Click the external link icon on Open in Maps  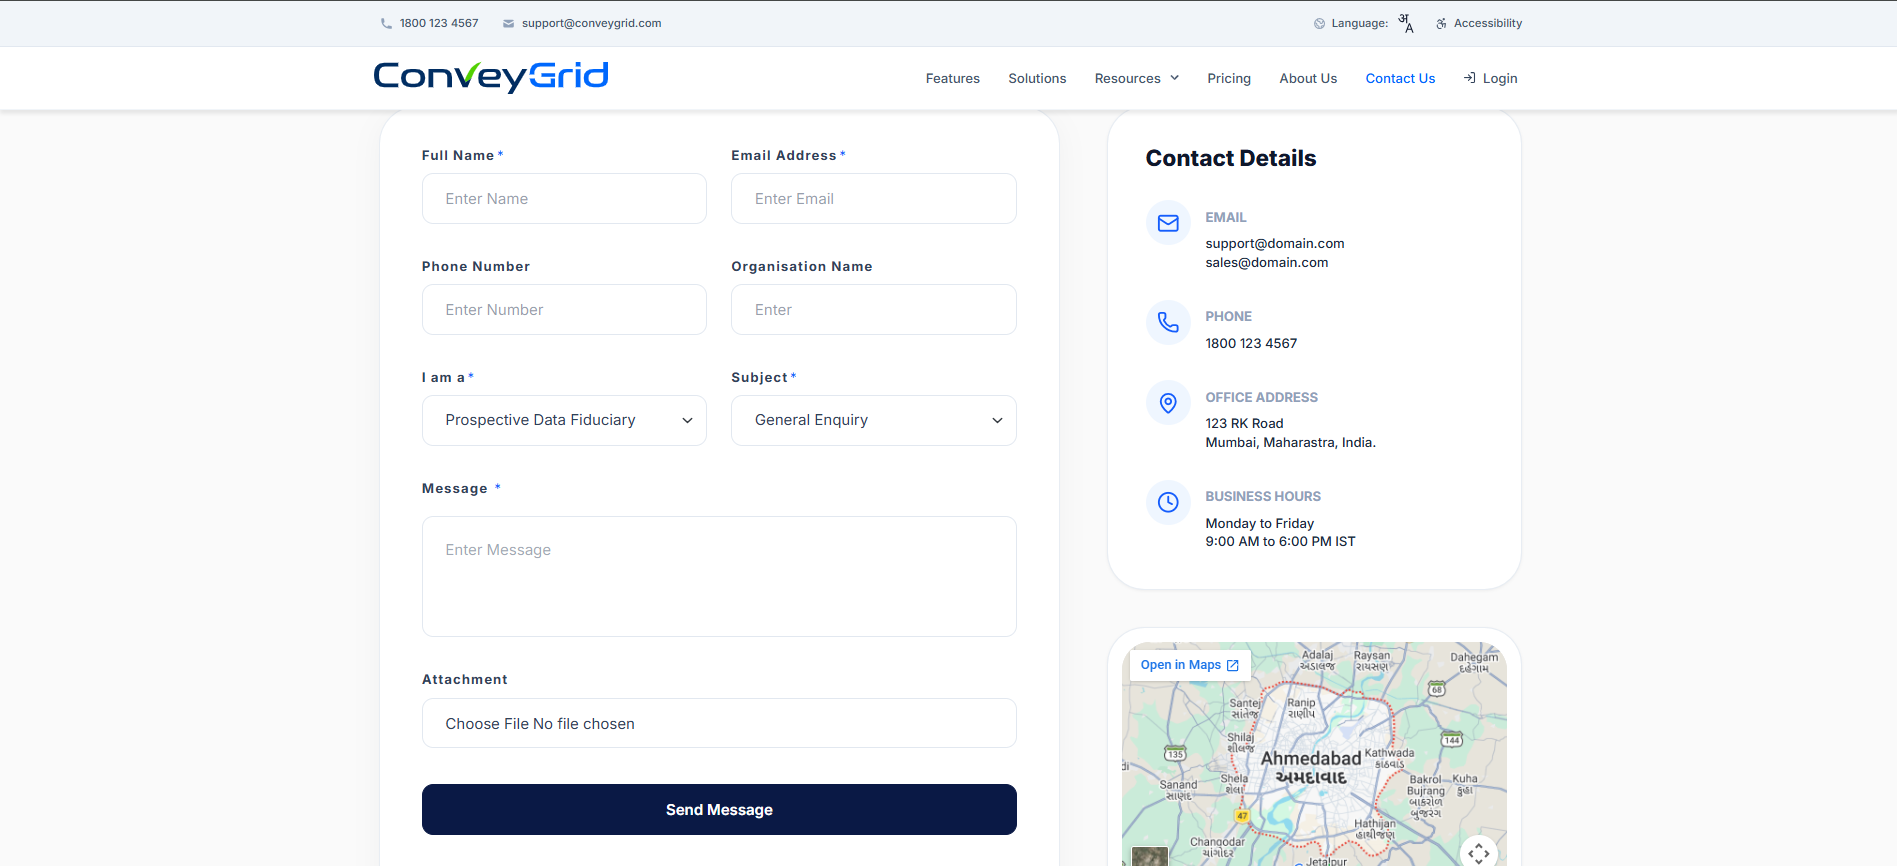point(1233,665)
